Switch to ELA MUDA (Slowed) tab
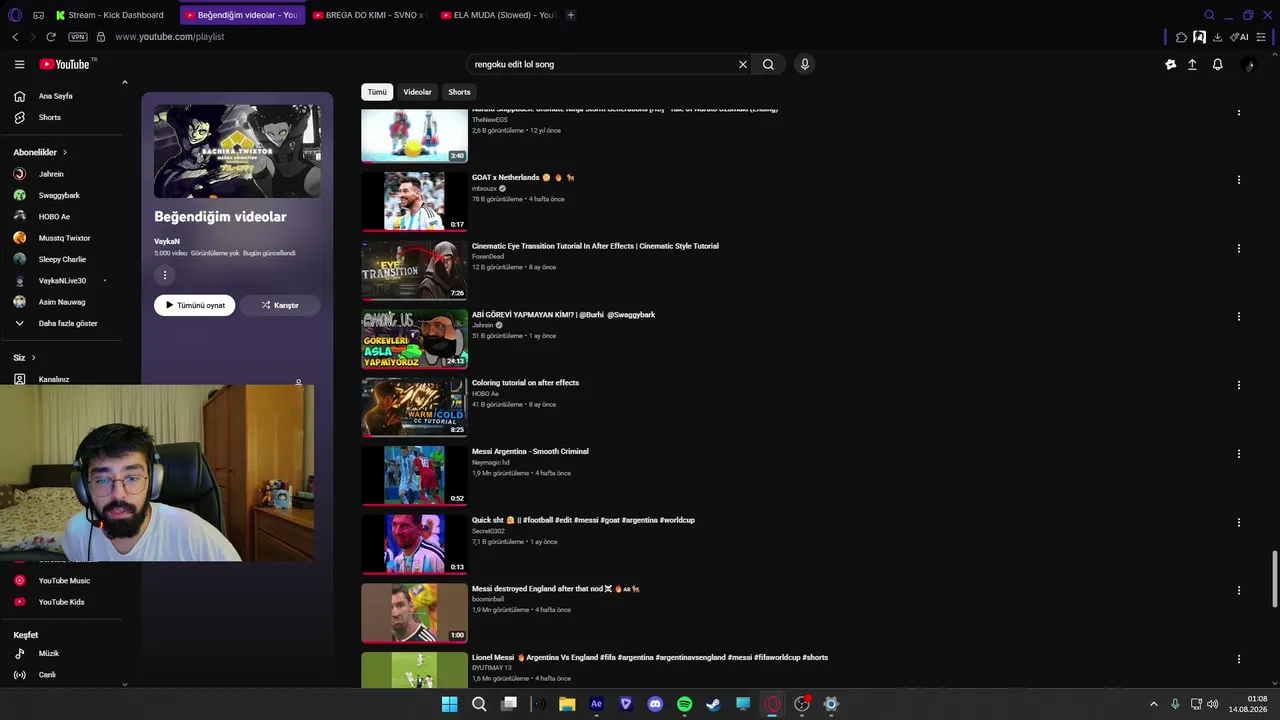The width and height of the screenshot is (1280, 720). coord(498,15)
